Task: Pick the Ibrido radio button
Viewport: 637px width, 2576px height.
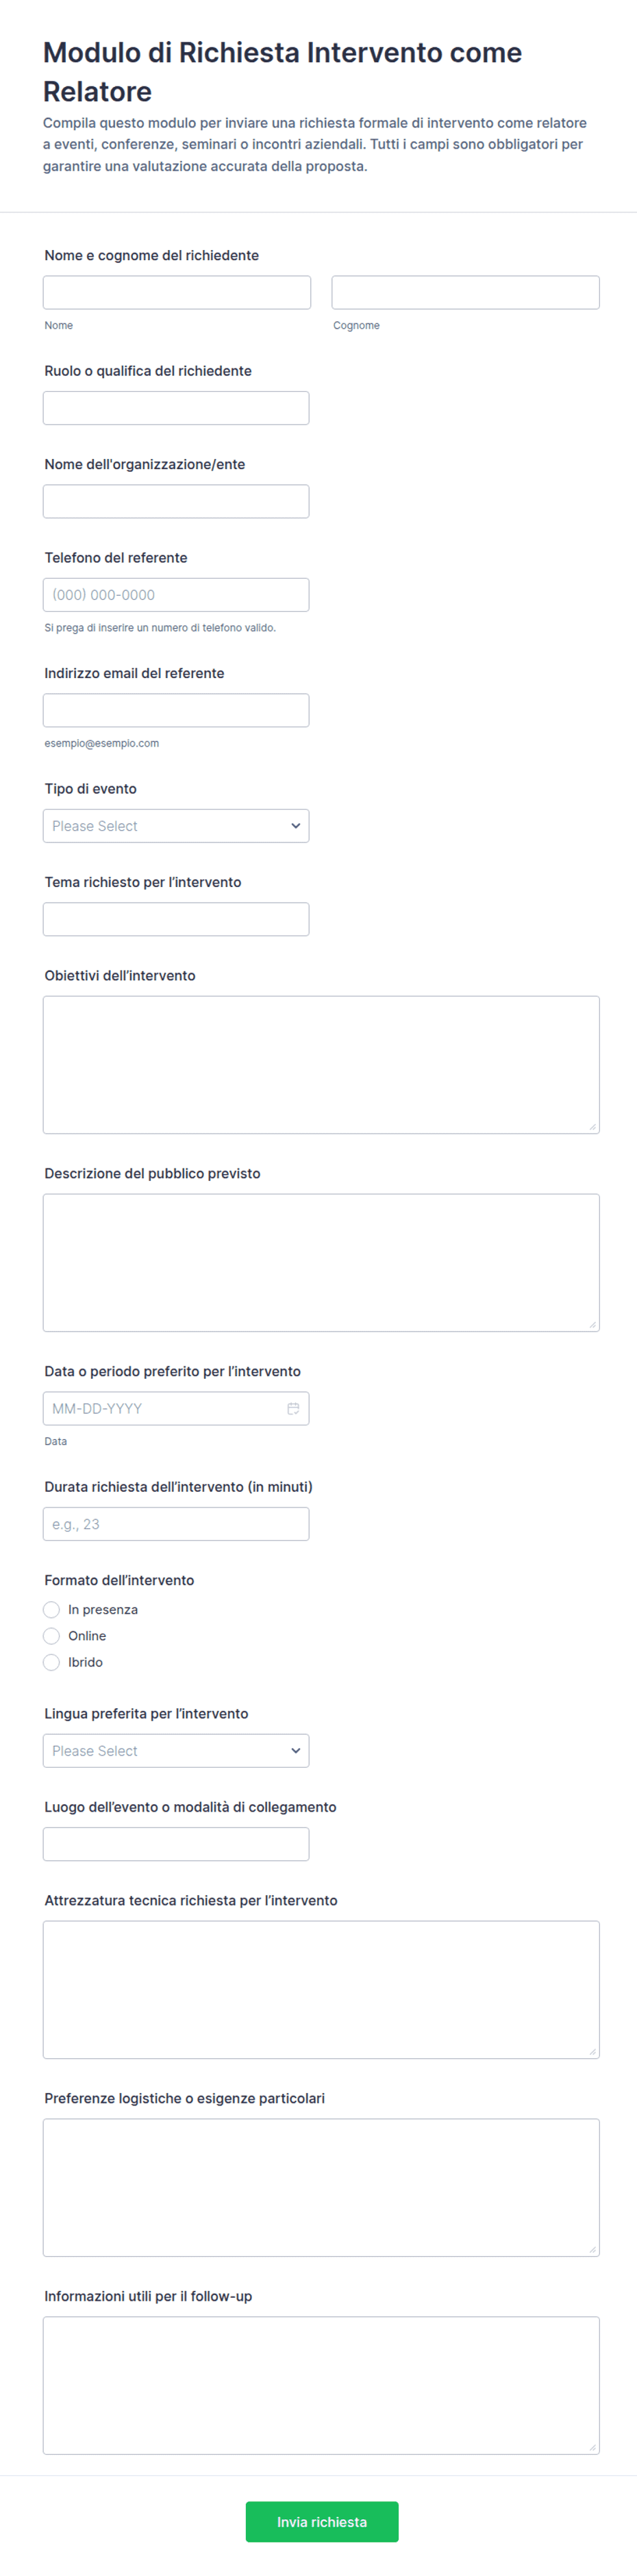Action: pyautogui.click(x=51, y=1662)
